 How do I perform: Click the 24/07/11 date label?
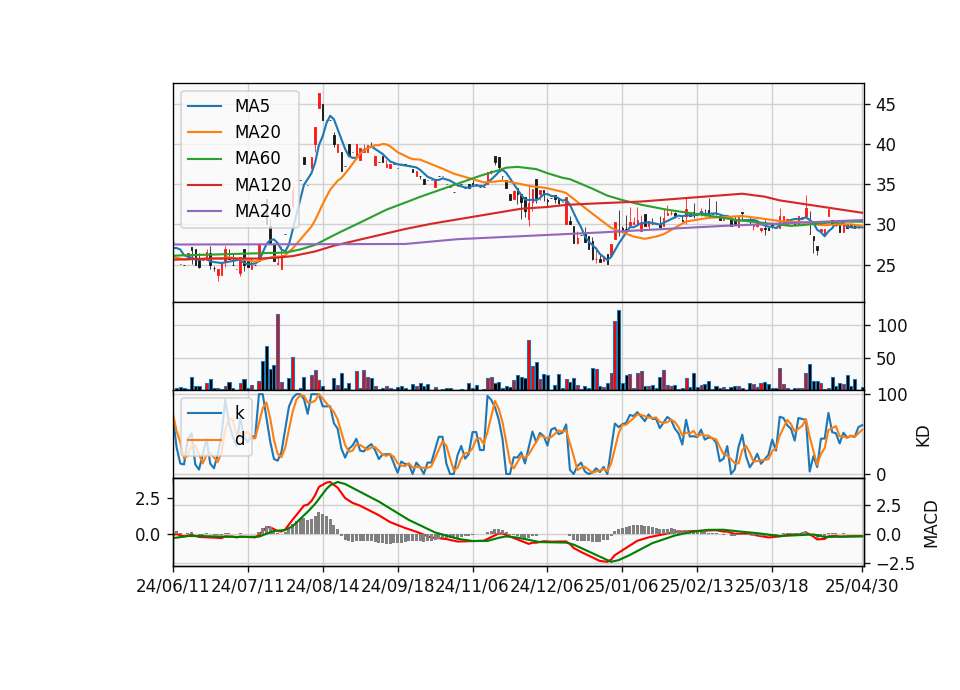247,587
